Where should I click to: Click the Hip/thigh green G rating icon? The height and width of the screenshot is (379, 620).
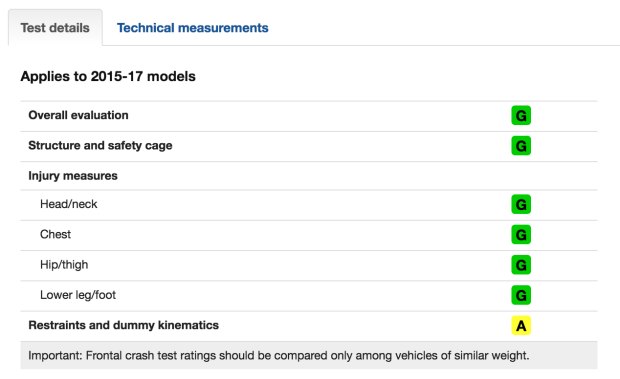pos(521,265)
